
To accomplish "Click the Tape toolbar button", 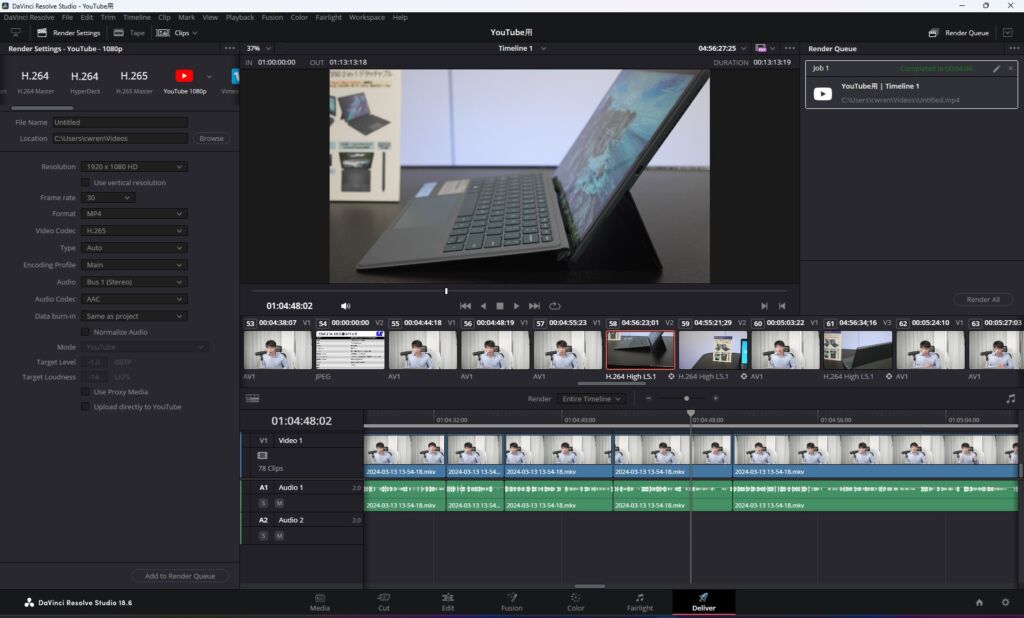I will pyautogui.click(x=129, y=33).
